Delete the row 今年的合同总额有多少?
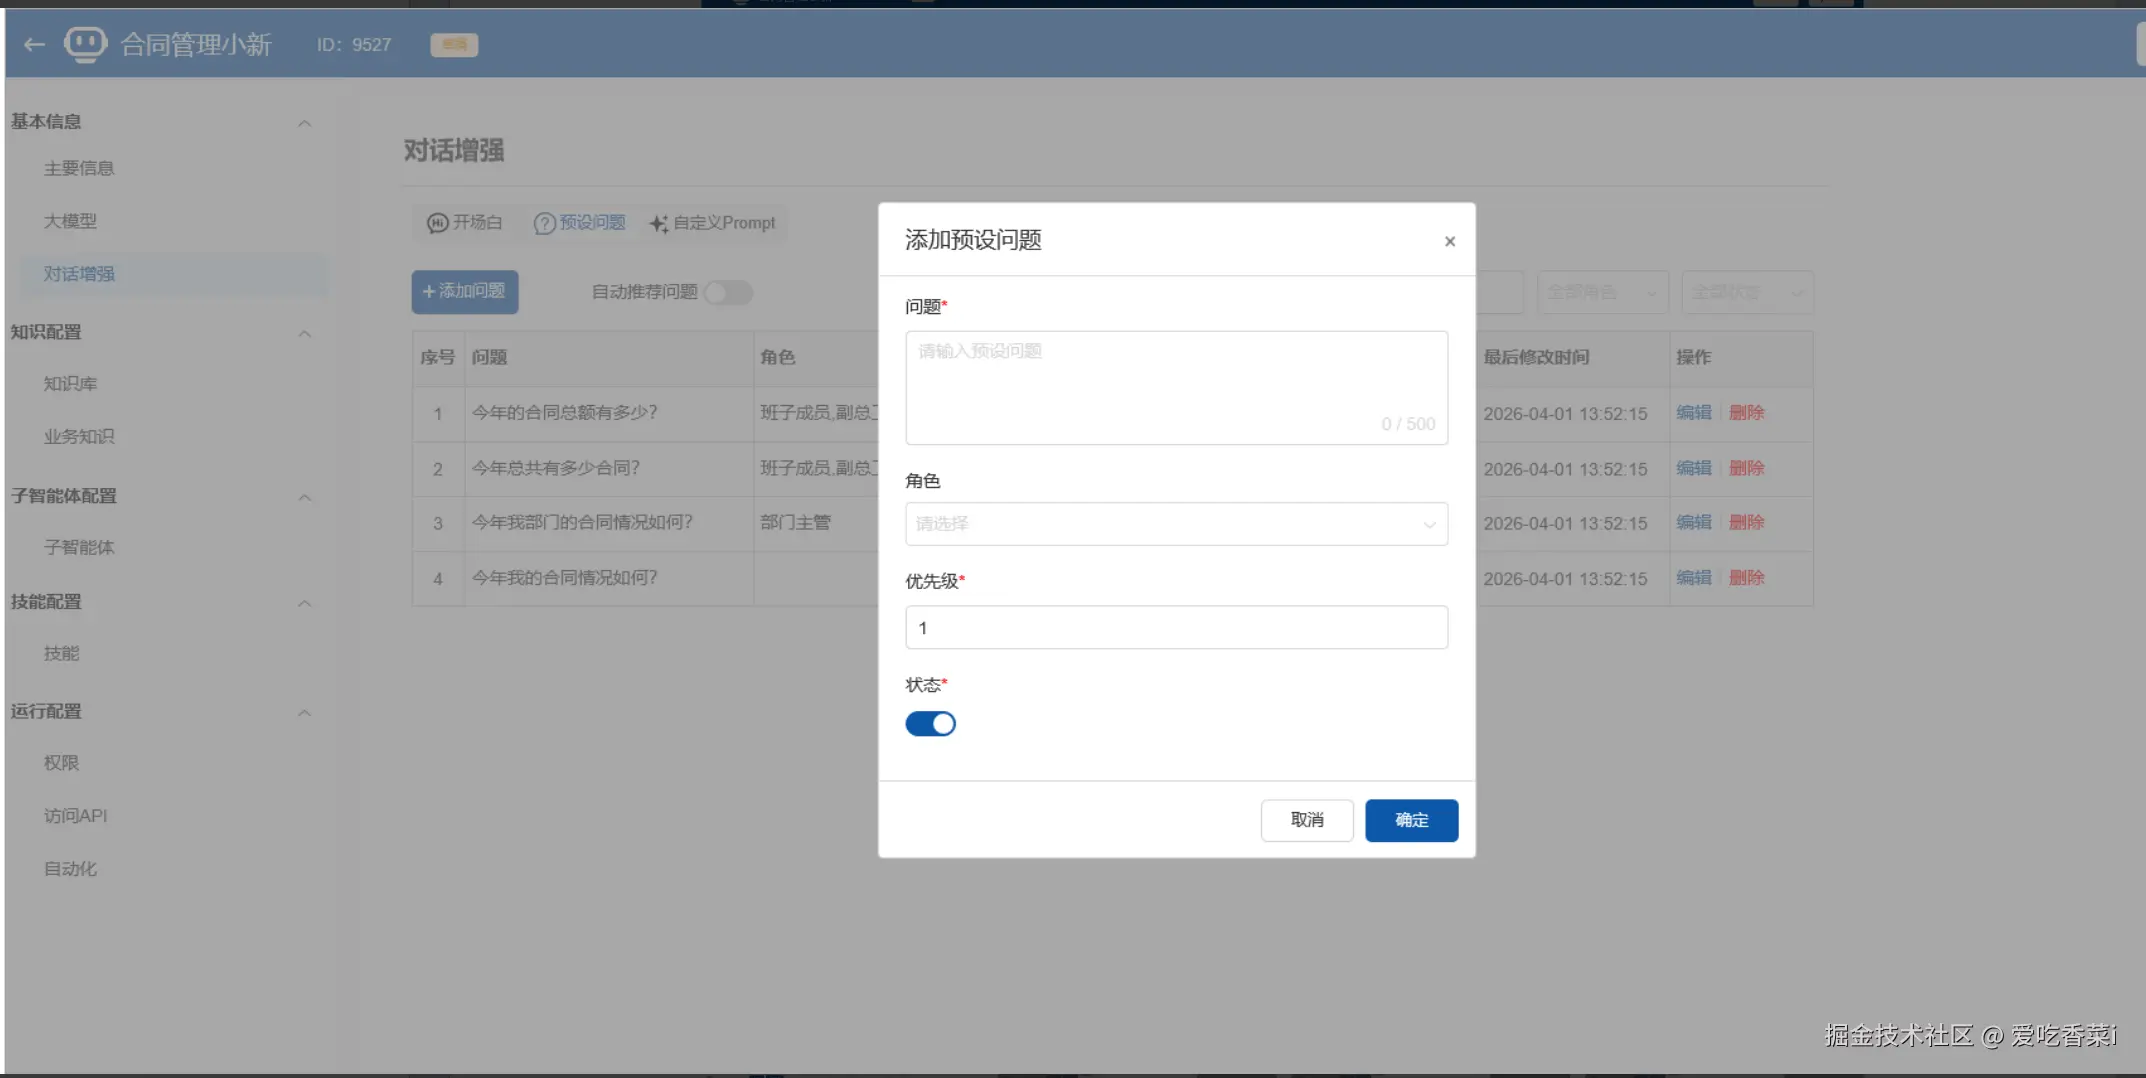This screenshot has height=1078, width=2146. pyautogui.click(x=1746, y=413)
